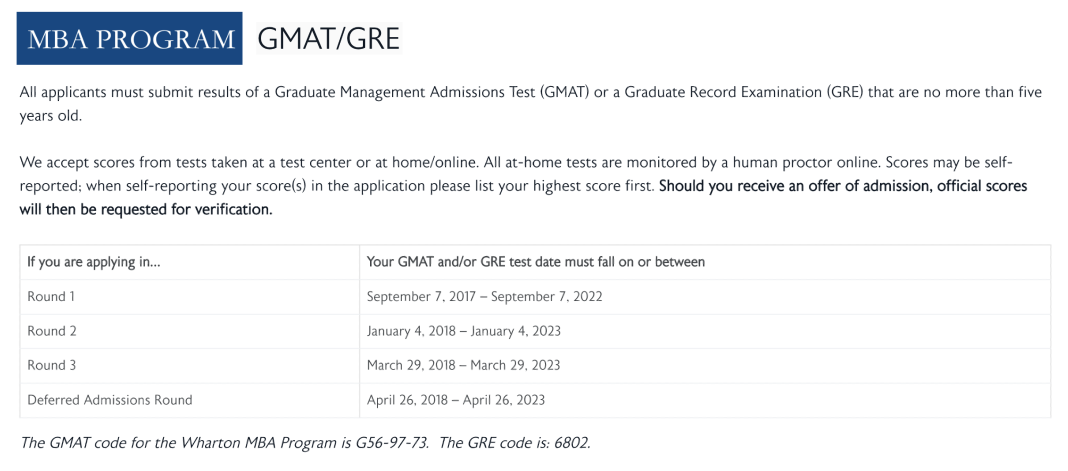Select the Round 3 table cell

(52, 365)
